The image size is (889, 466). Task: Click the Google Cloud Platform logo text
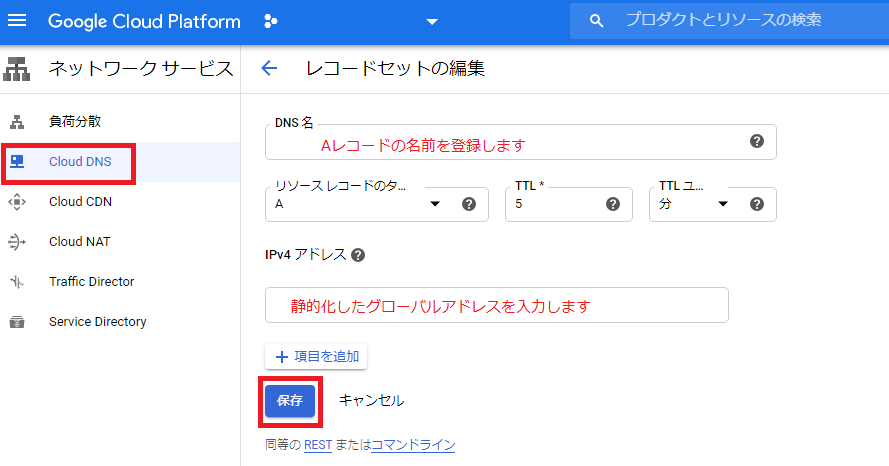144,22
